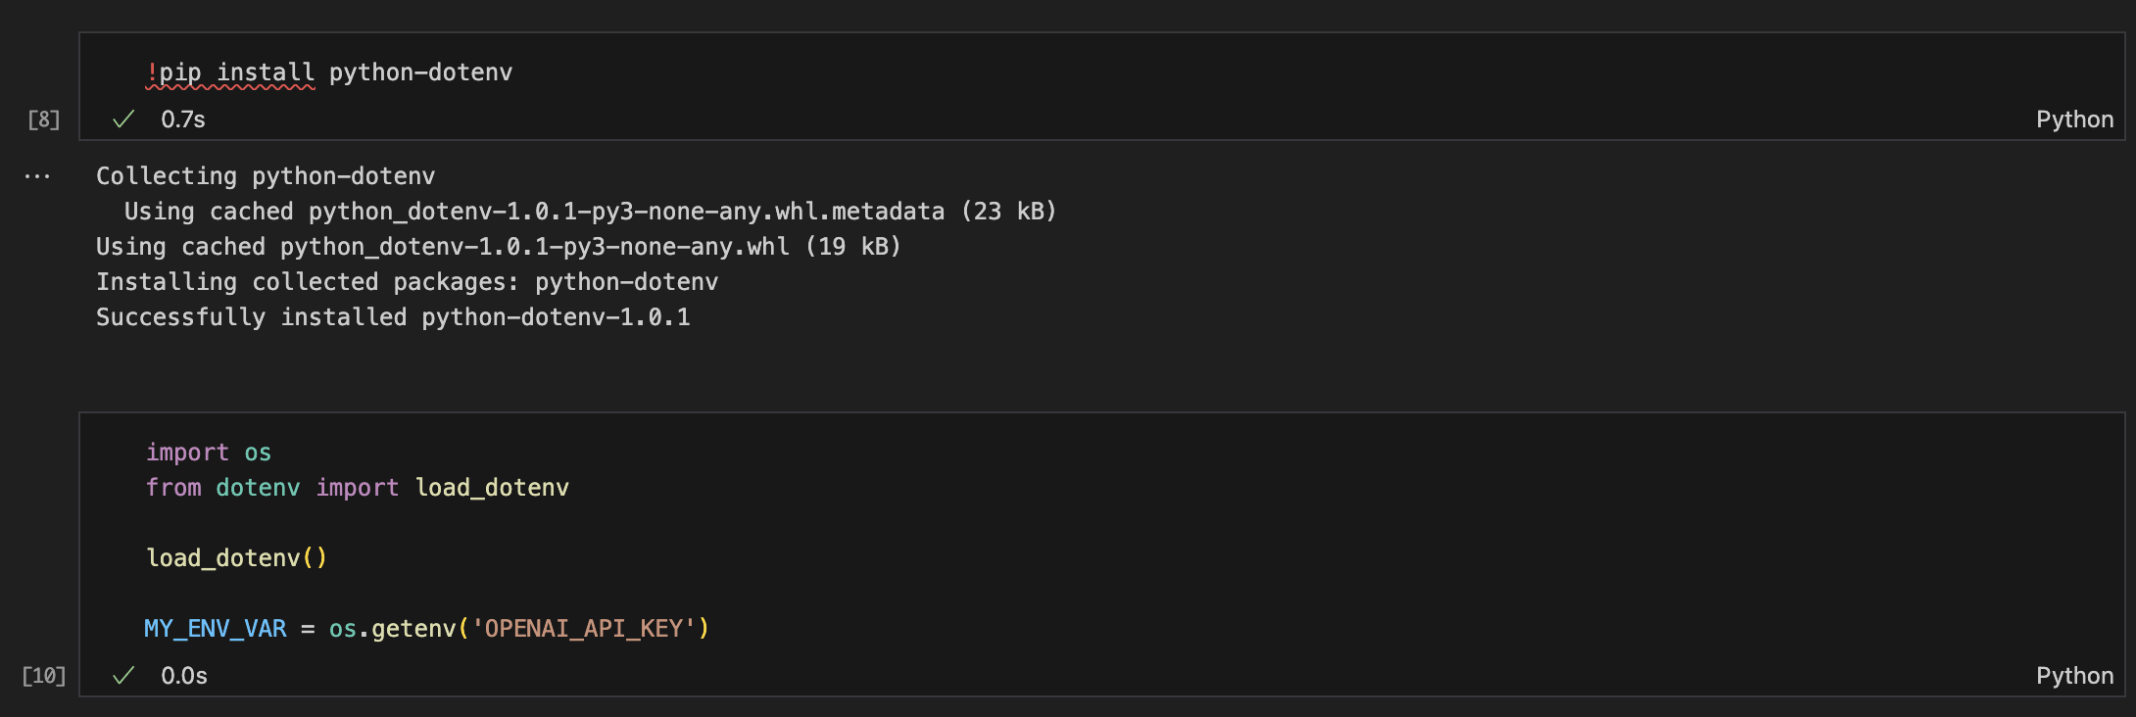Place cursor in the !pip install python-dotenv line
Image resolution: width=2136 pixels, height=717 pixels.
(x=330, y=73)
